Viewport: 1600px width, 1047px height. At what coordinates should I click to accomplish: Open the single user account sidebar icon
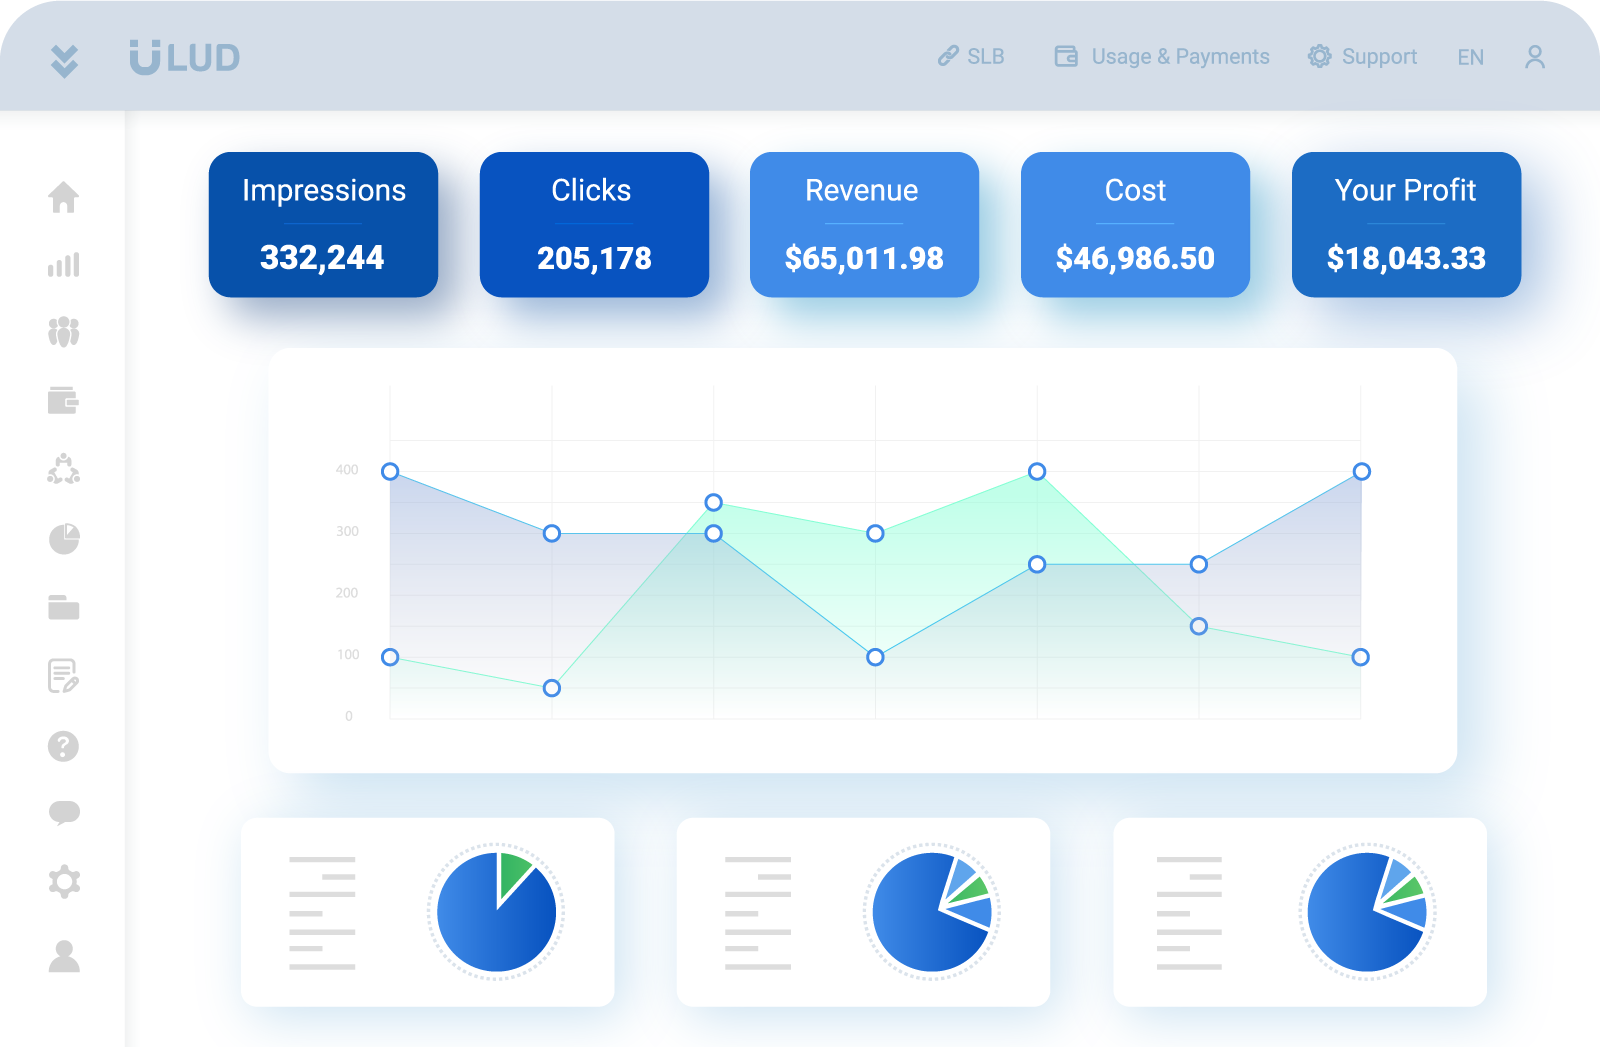click(x=64, y=956)
